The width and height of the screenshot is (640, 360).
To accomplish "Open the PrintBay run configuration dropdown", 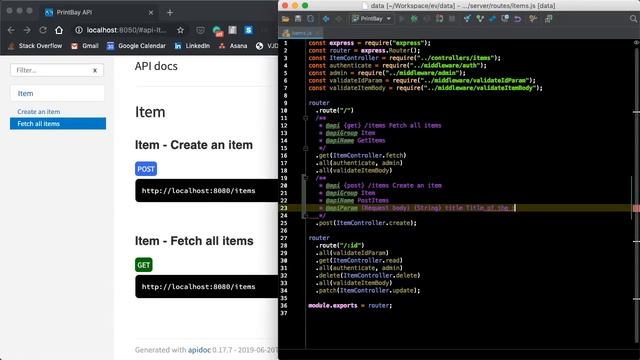I will [x=371, y=19].
